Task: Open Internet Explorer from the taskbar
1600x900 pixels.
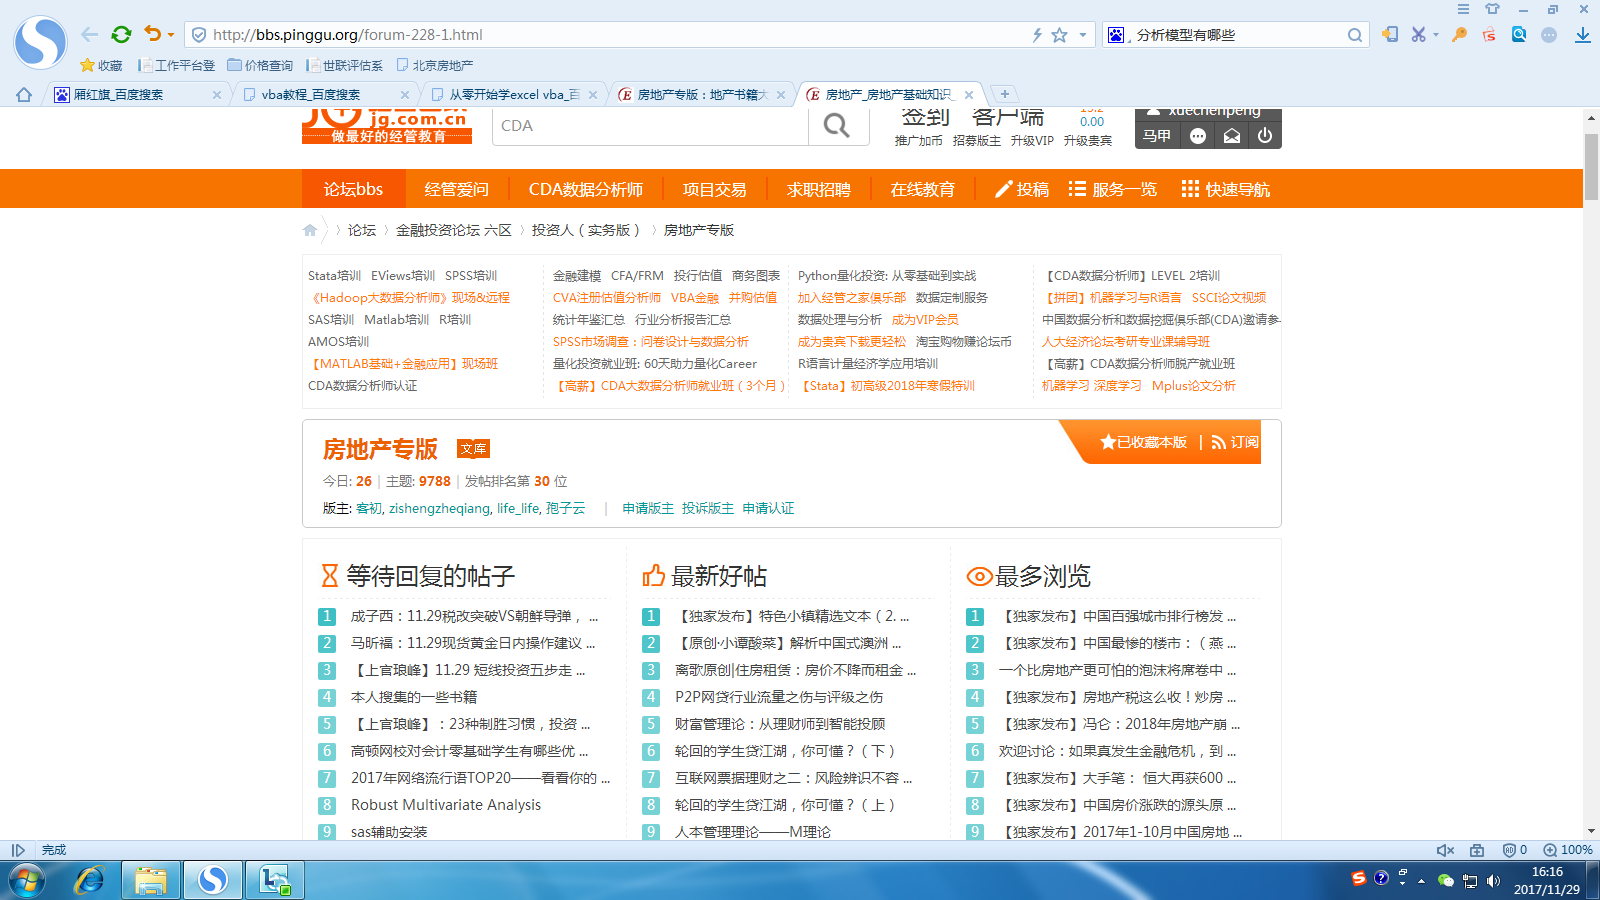Action: [90, 880]
